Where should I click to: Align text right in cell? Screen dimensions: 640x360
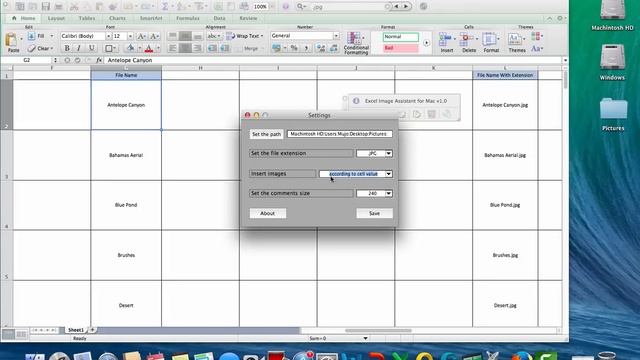[x=198, y=48]
